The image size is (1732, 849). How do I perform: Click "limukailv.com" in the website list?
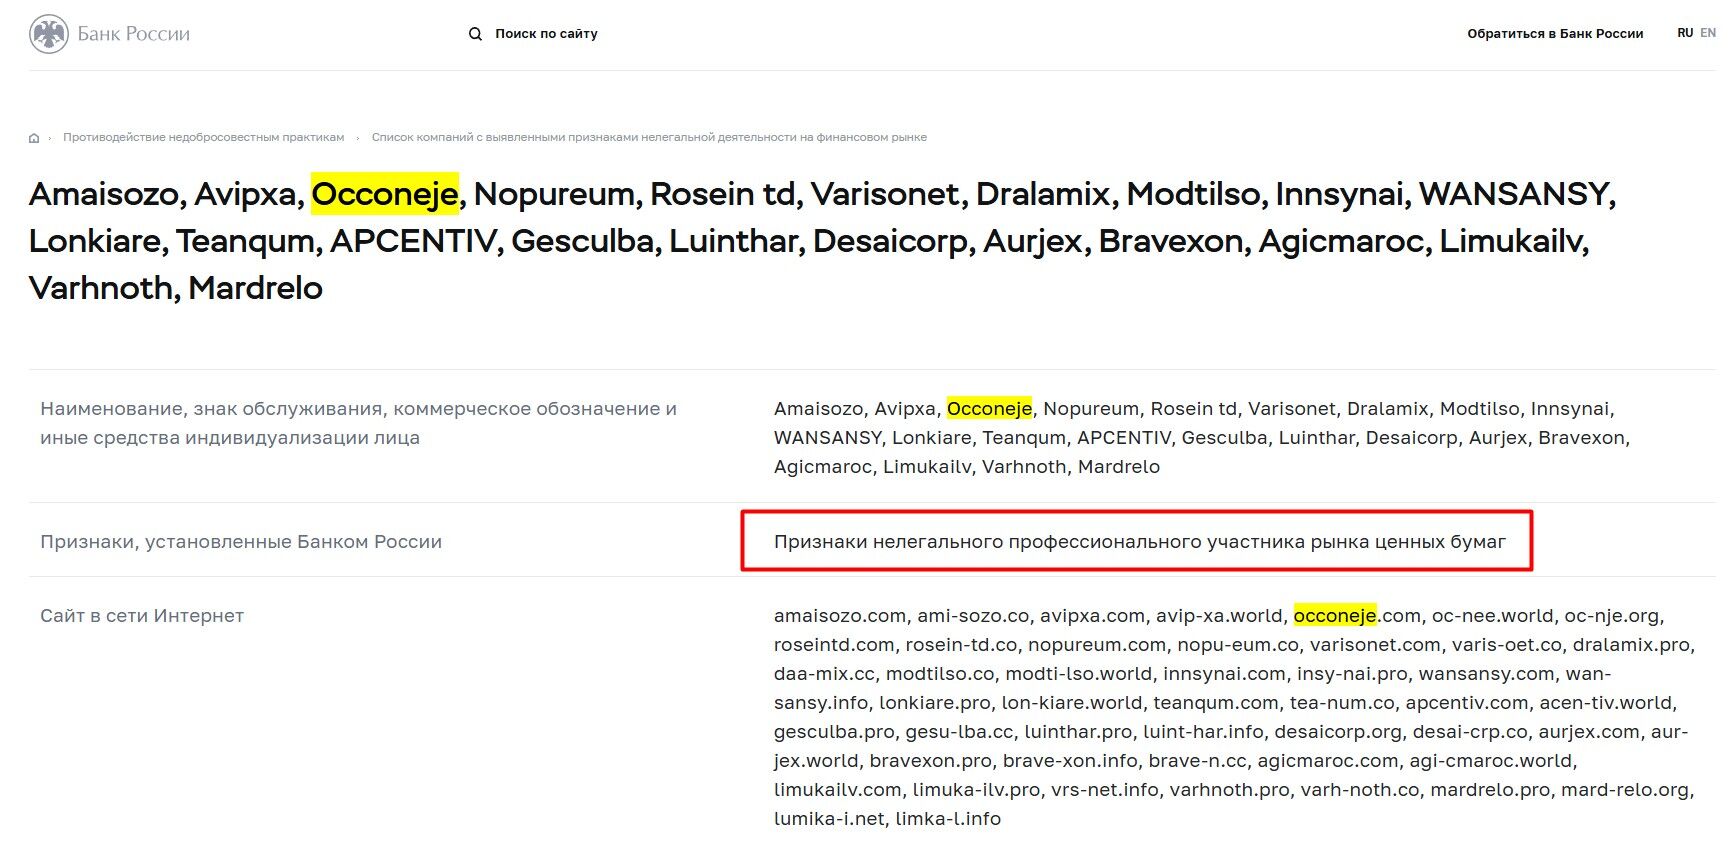(x=838, y=790)
